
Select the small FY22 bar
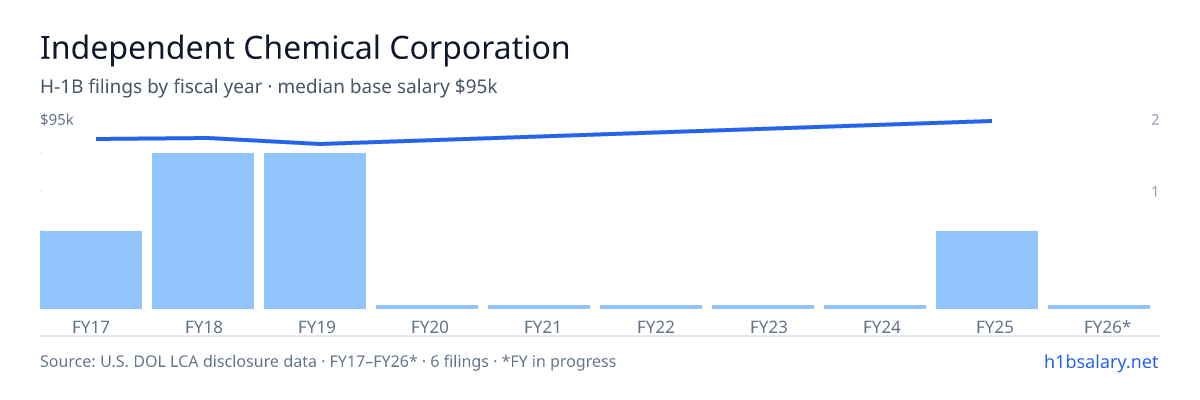pyautogui.click(x=651, y=307)
